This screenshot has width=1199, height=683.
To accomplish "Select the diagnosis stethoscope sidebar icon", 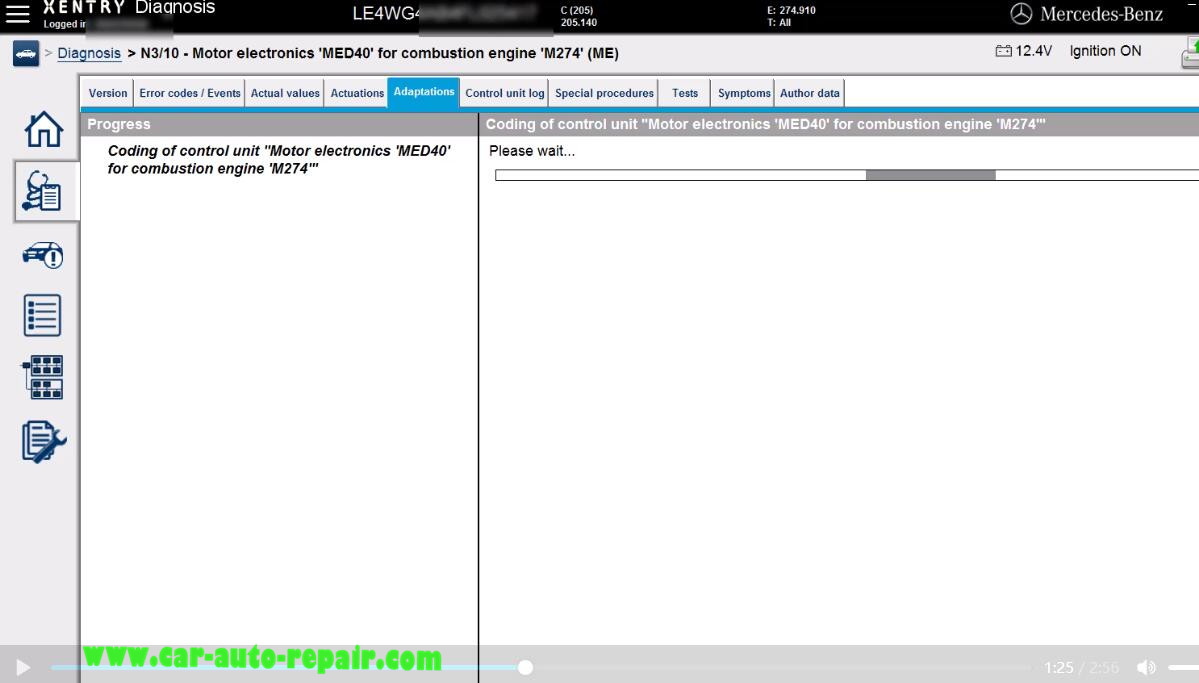I will [42, 191].
